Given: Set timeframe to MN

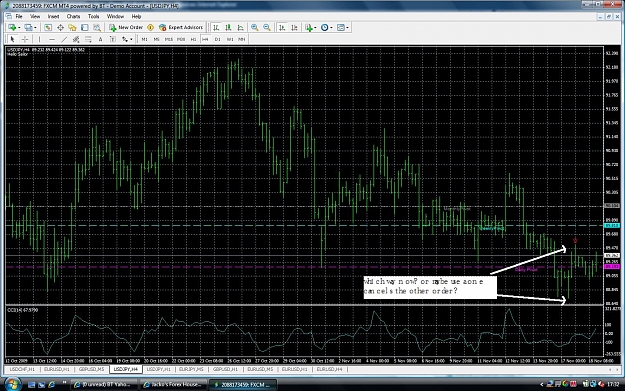Looking at the screenshot, I should point(242,39).
